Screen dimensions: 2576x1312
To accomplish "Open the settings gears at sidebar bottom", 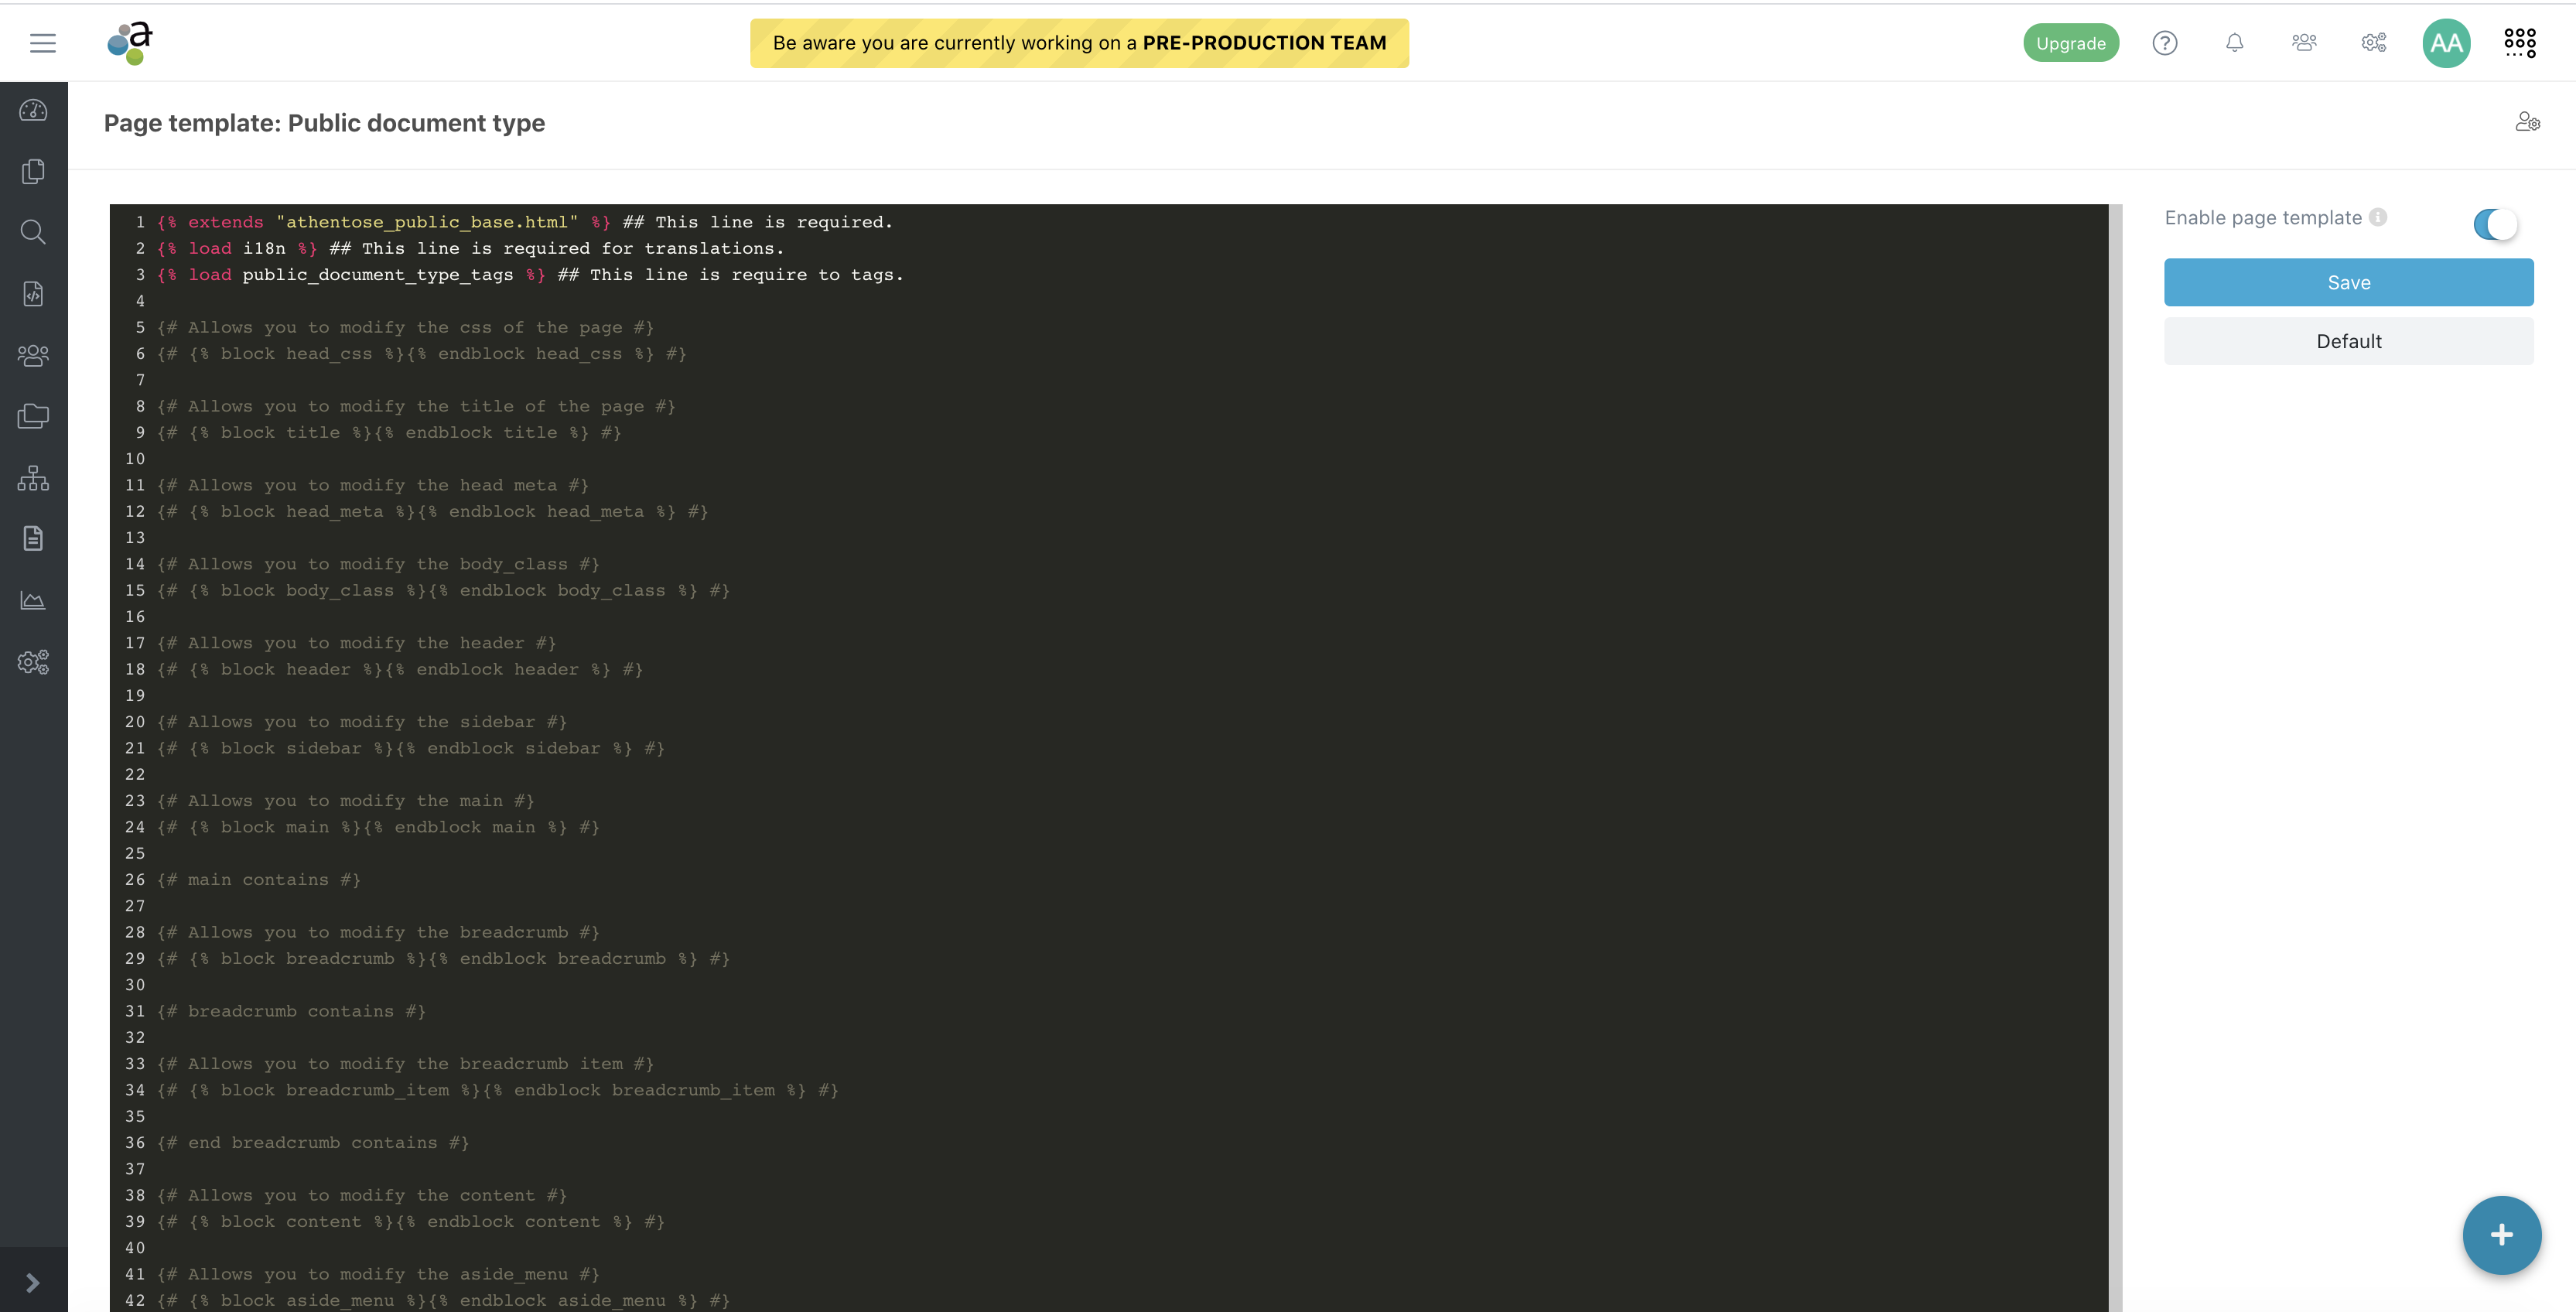I will (33, 661).
